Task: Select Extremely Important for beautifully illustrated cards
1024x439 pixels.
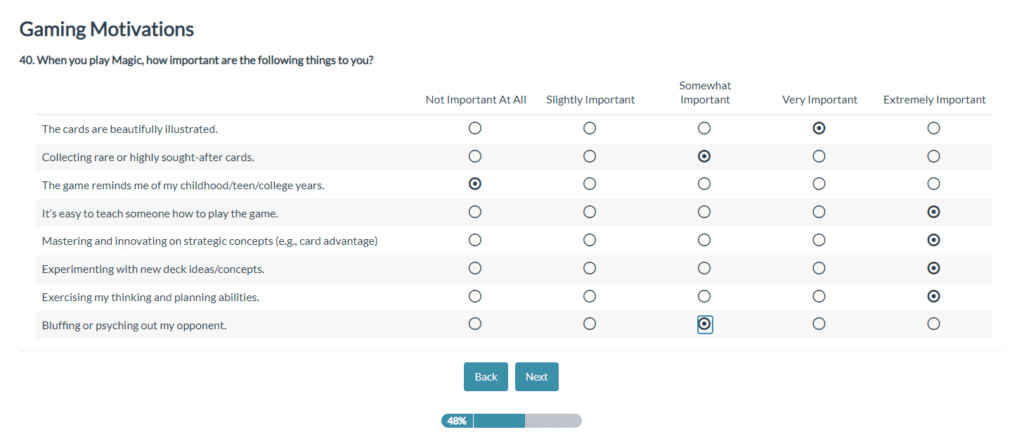Action: 933,128
